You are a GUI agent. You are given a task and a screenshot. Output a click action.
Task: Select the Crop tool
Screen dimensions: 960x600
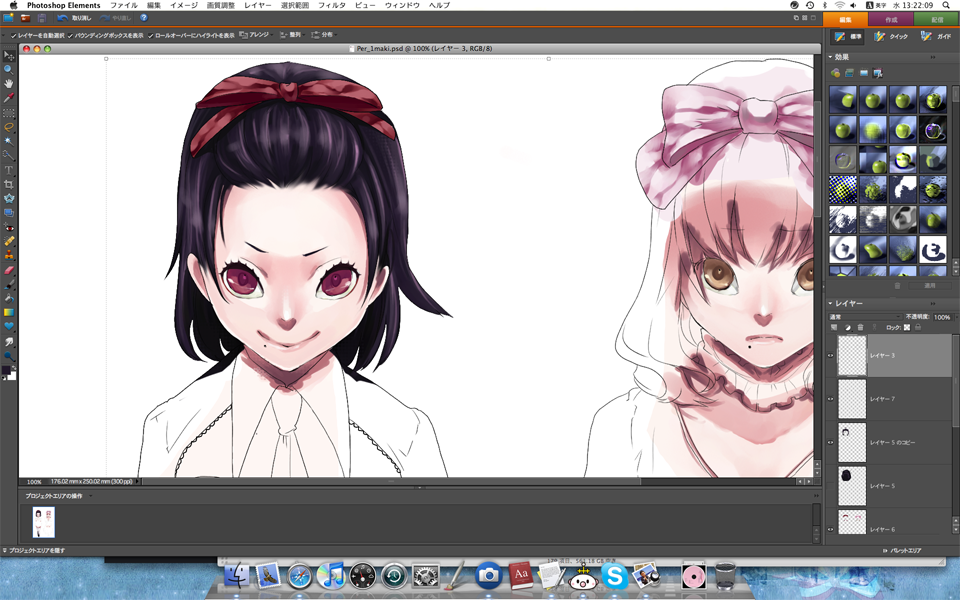[9, 184]
